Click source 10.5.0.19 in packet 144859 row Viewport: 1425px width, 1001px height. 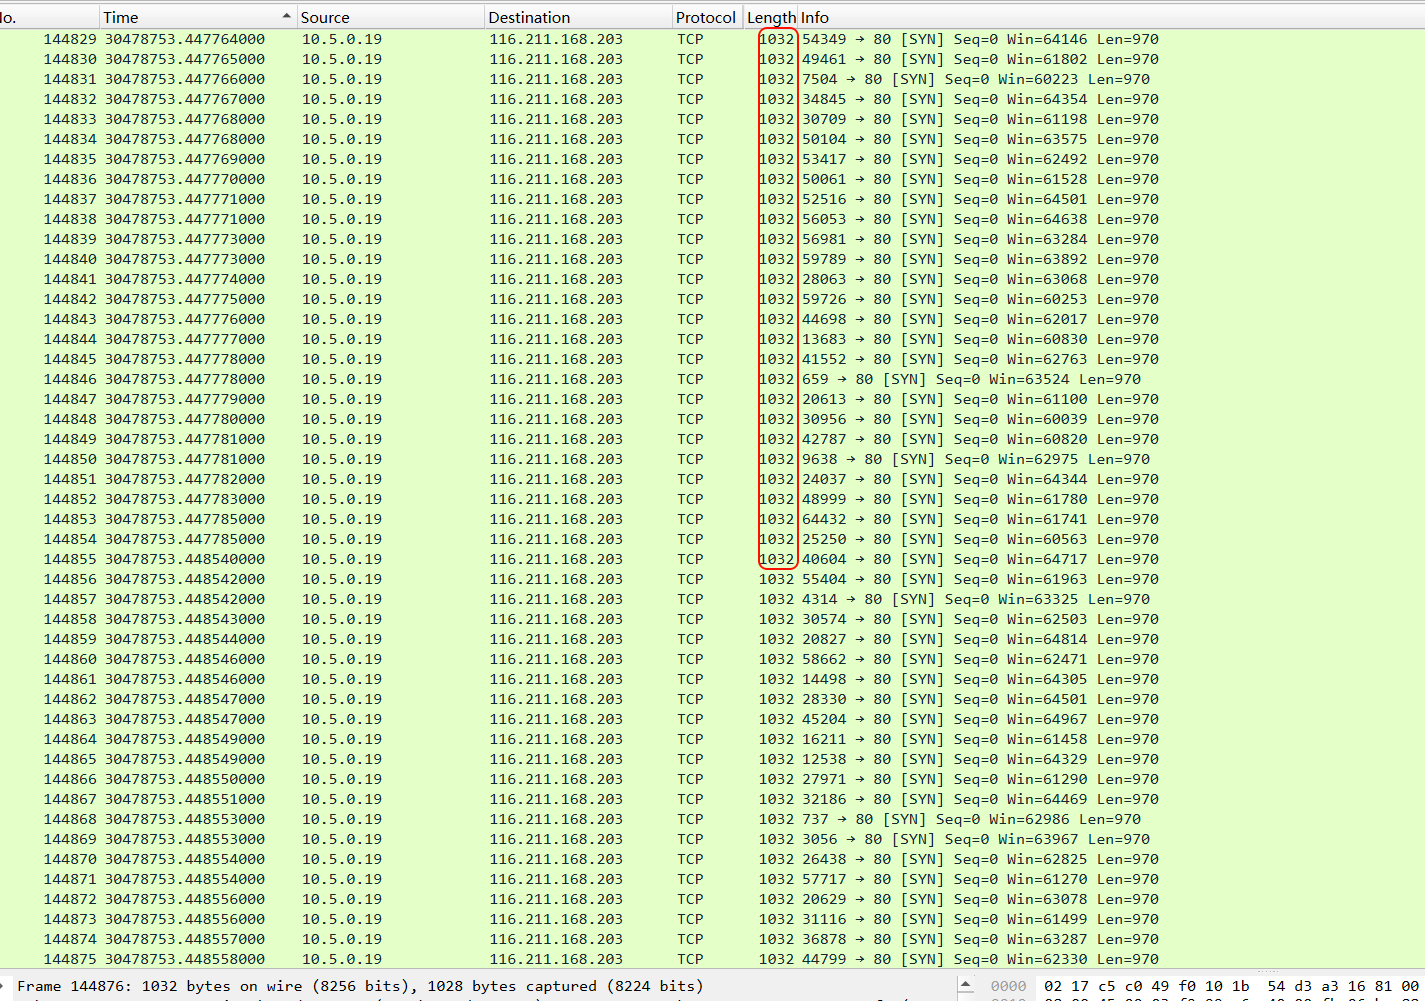342,639
